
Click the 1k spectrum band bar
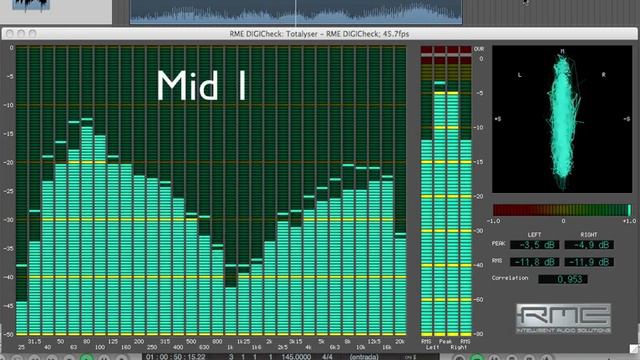[x=231, y=310]
